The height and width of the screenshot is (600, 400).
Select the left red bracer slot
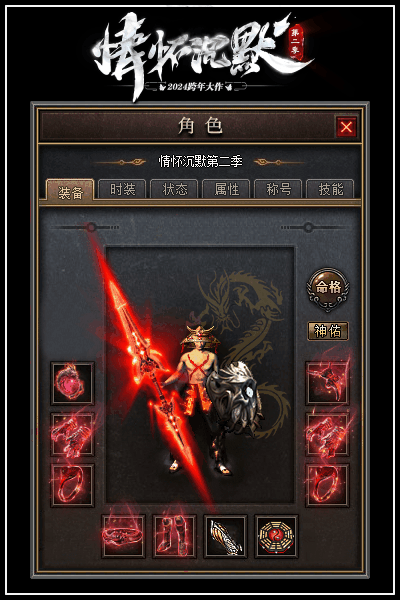point(72,434)
